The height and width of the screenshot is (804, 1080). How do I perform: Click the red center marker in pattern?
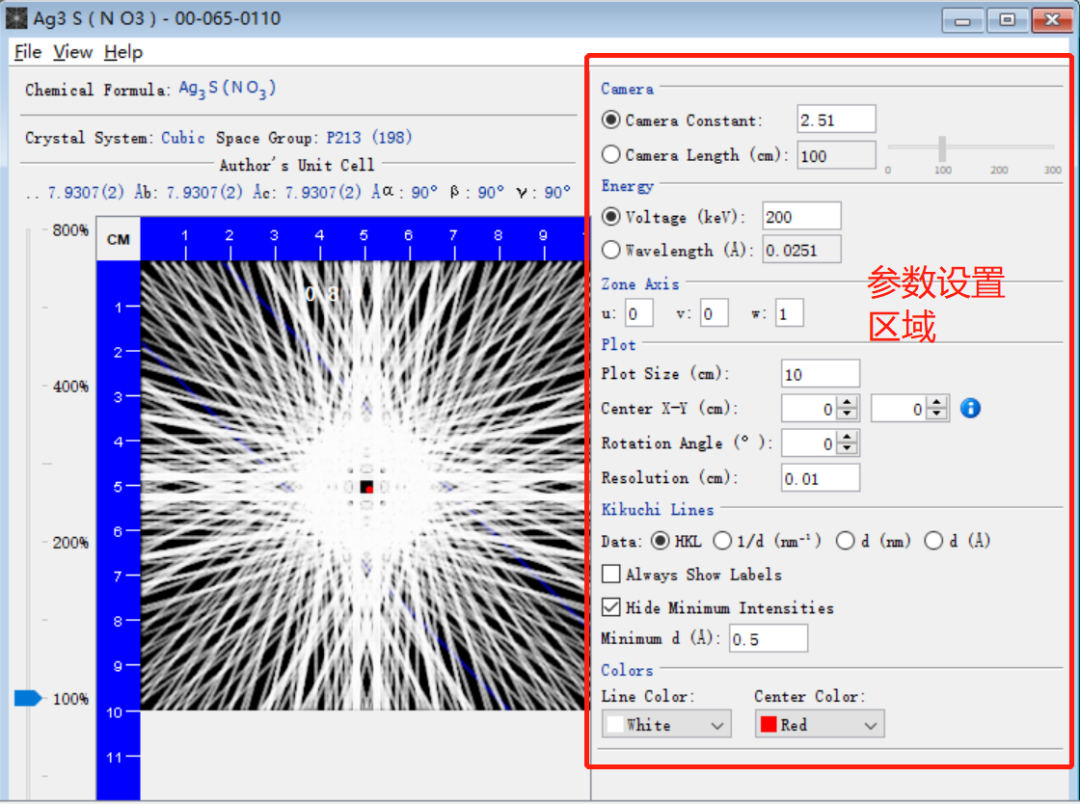tap(369, 488)
